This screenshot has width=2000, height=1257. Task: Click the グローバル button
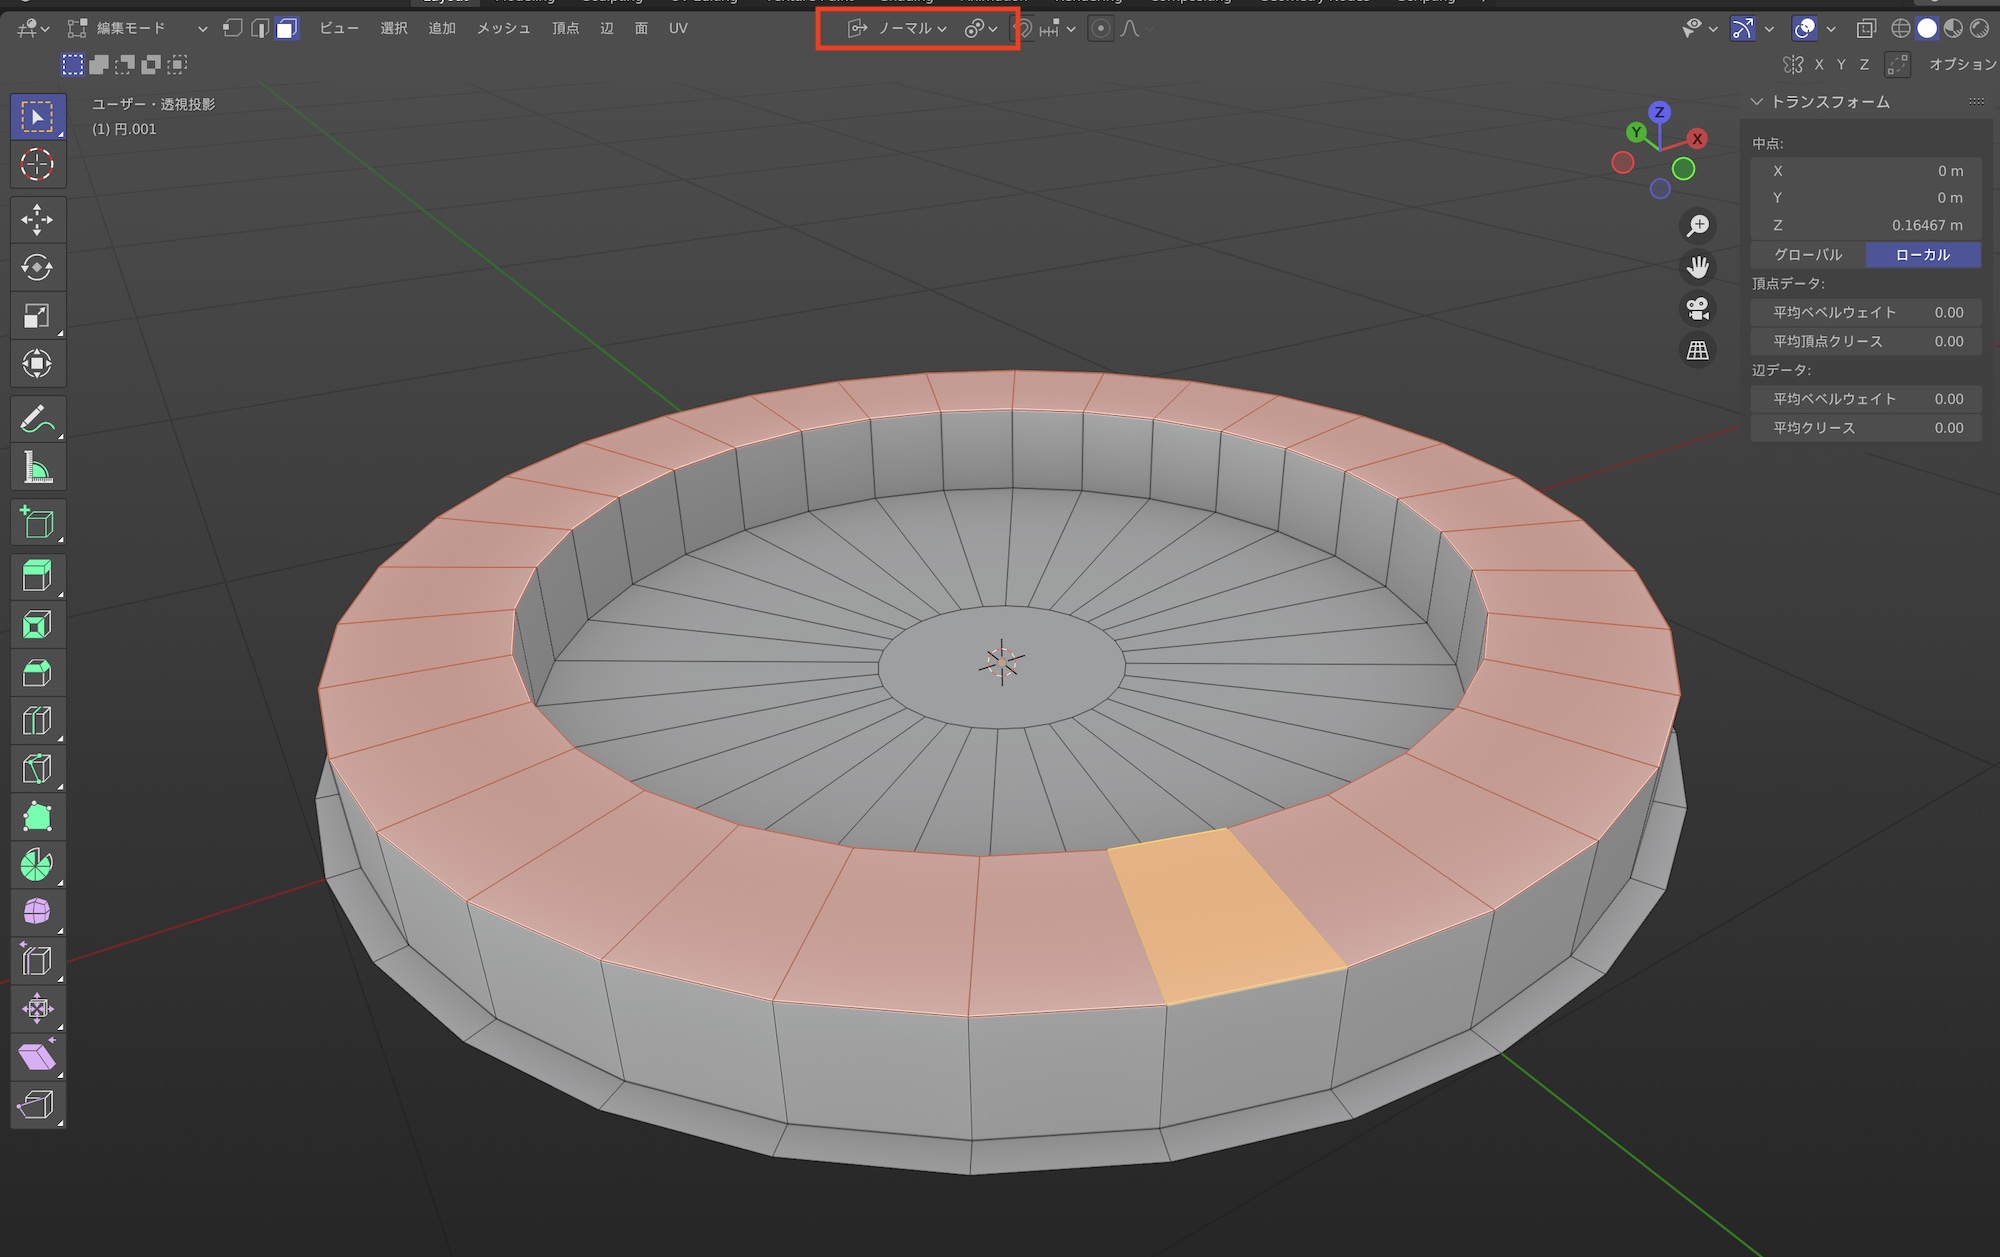(x=1808, y=255)
